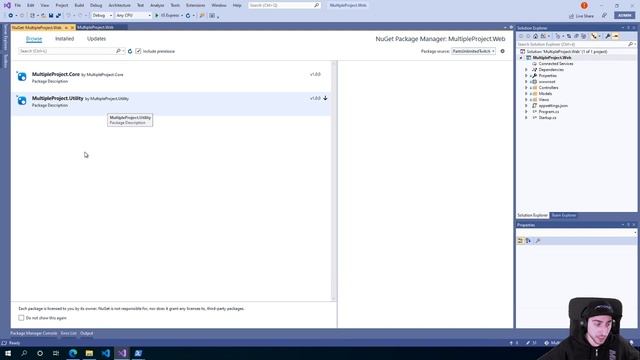Viewport: 640px width, 360px height.
Task: Check the Do not show this again box
Action: pyautogui.click(x=21, y=318)
